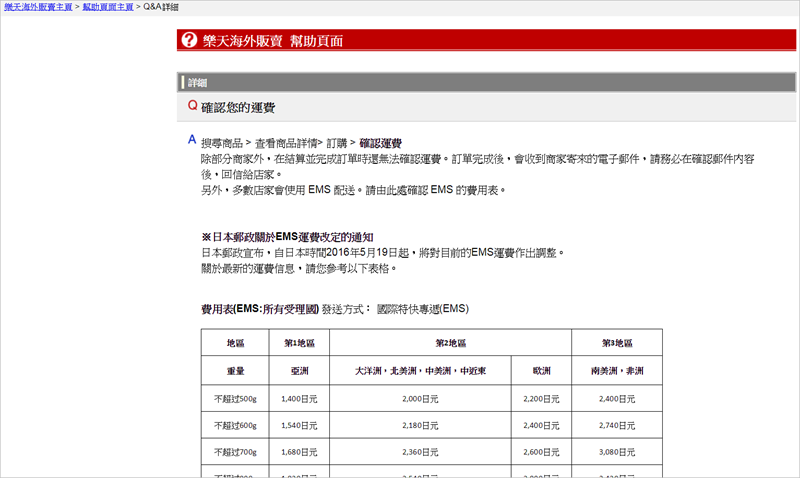This screenshot has width=800, height=478.
Task: Select the 第2地區 column header
Action: [x=450, y=343]
